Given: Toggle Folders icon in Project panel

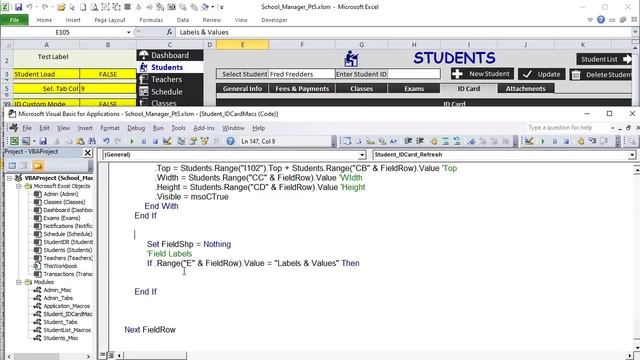Looking at the screenshot, I should tap(38, 166).
